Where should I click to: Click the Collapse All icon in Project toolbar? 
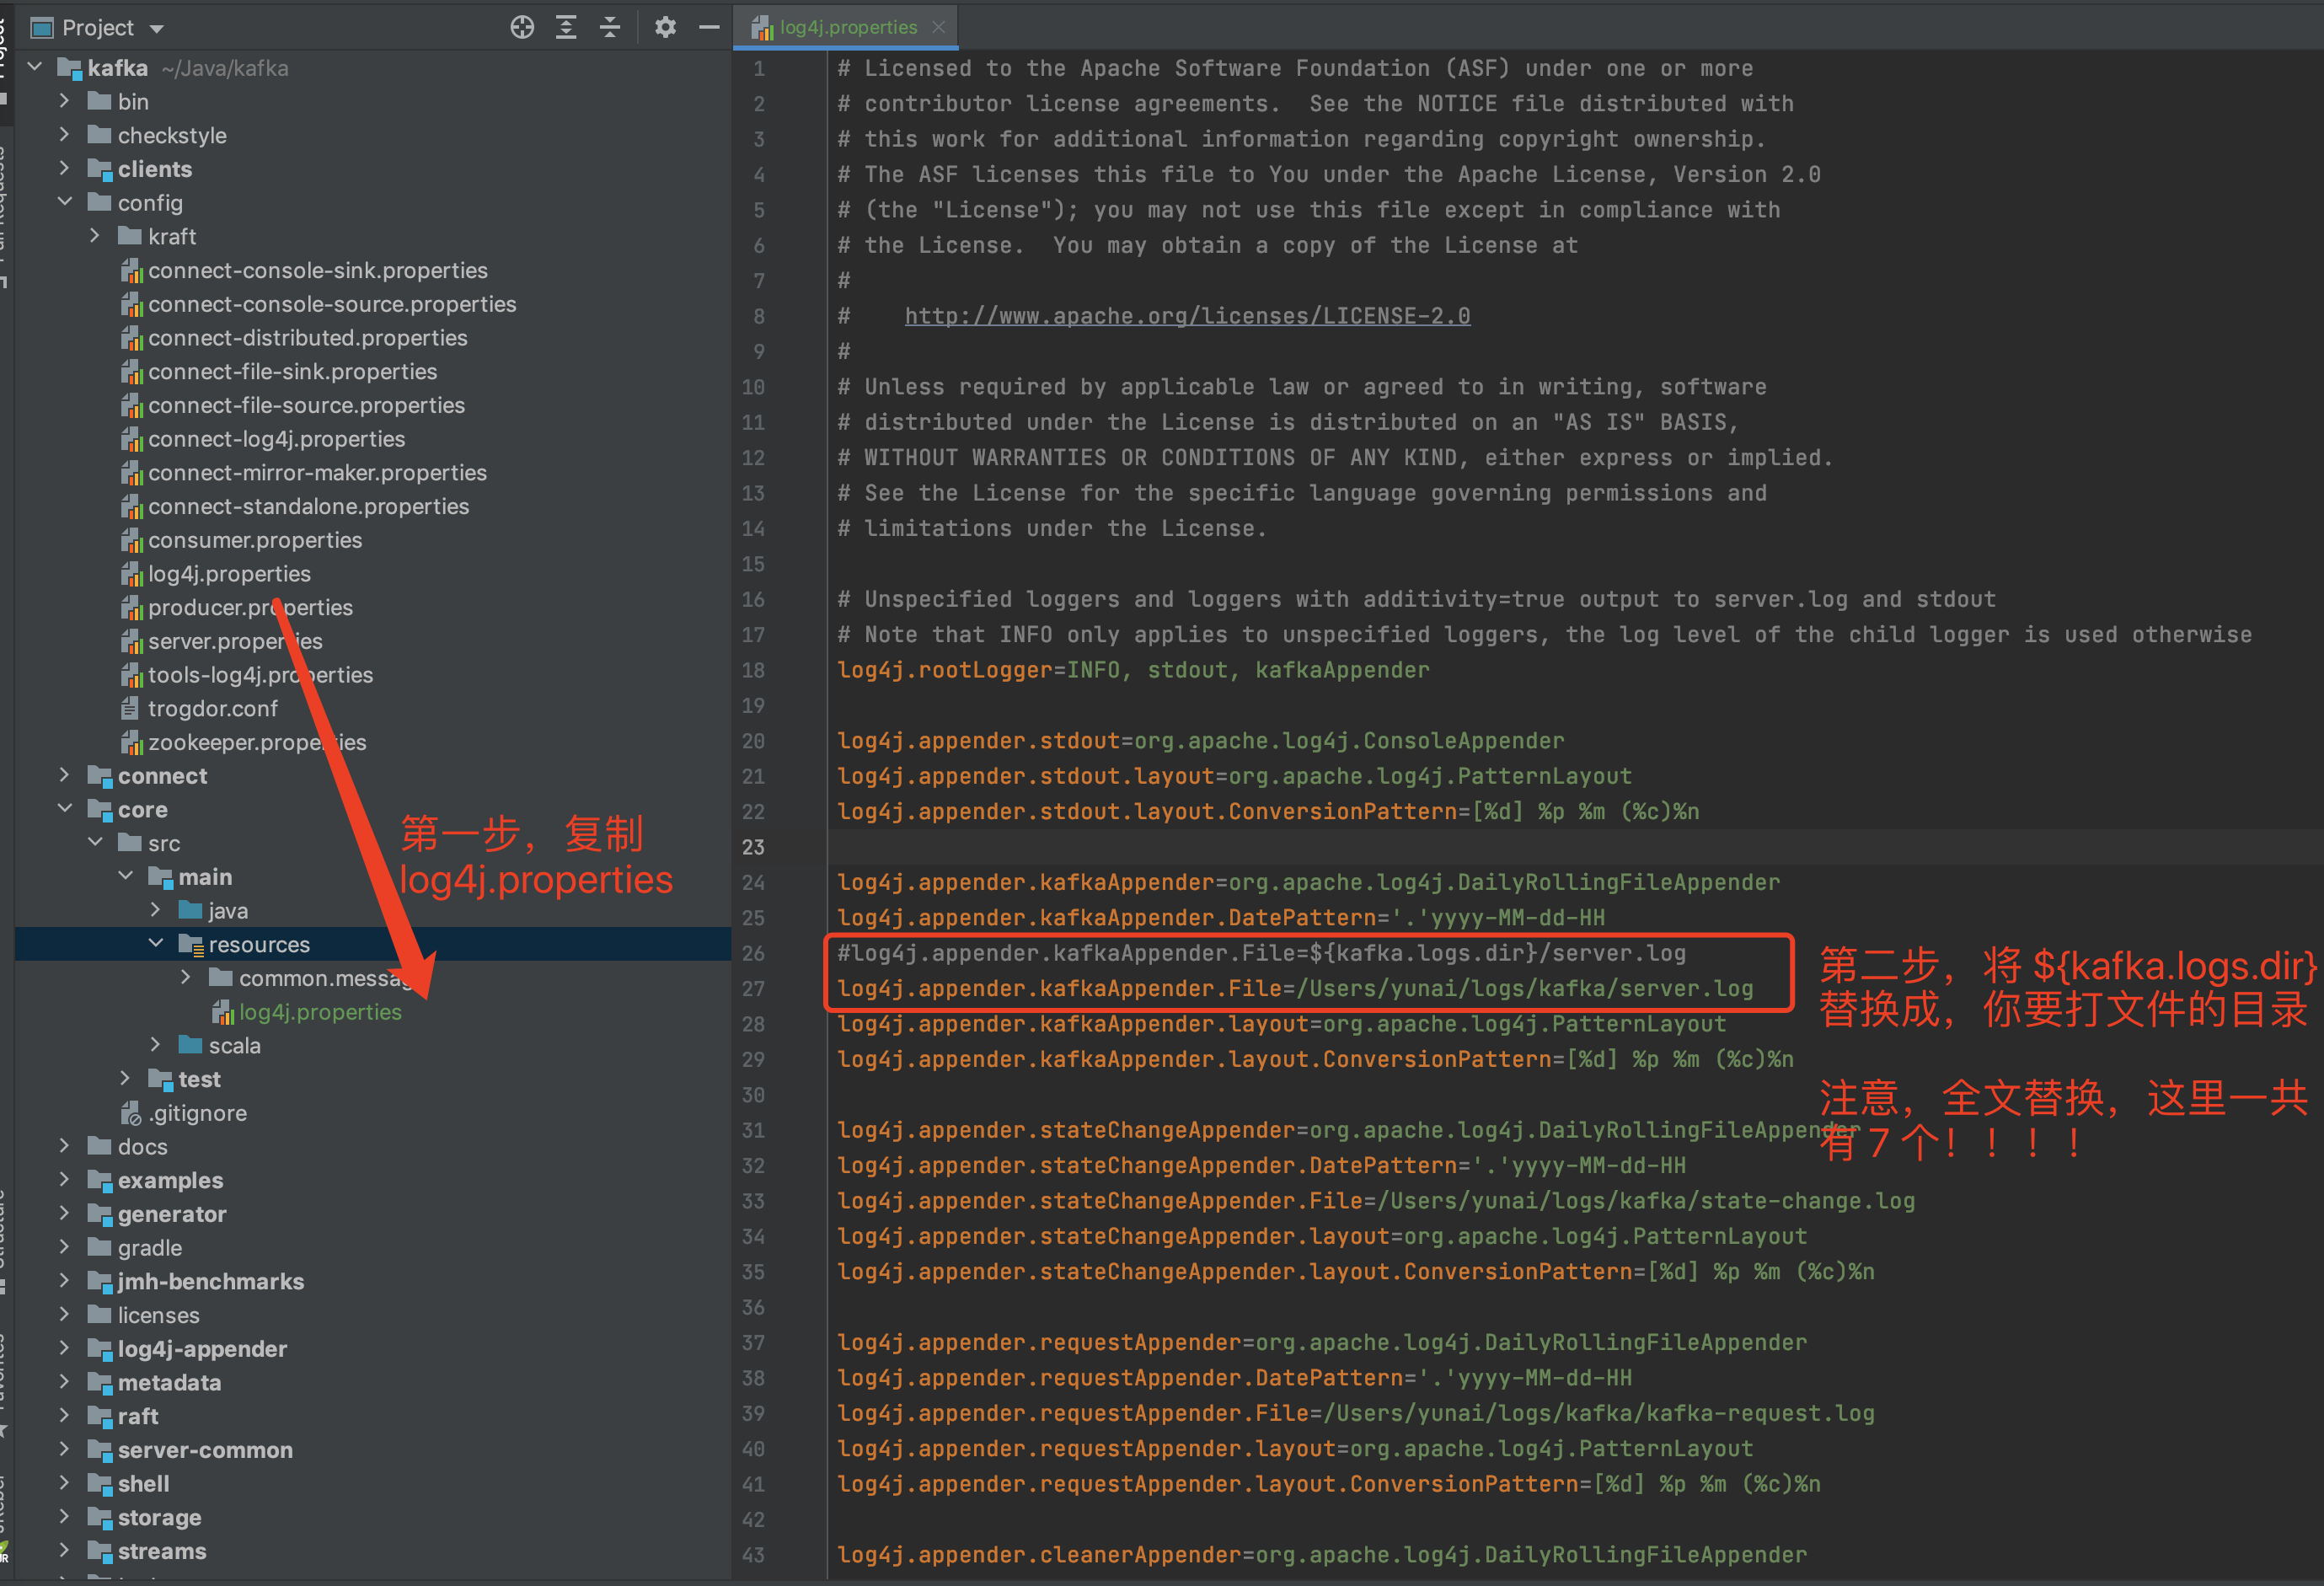point(610,27)
